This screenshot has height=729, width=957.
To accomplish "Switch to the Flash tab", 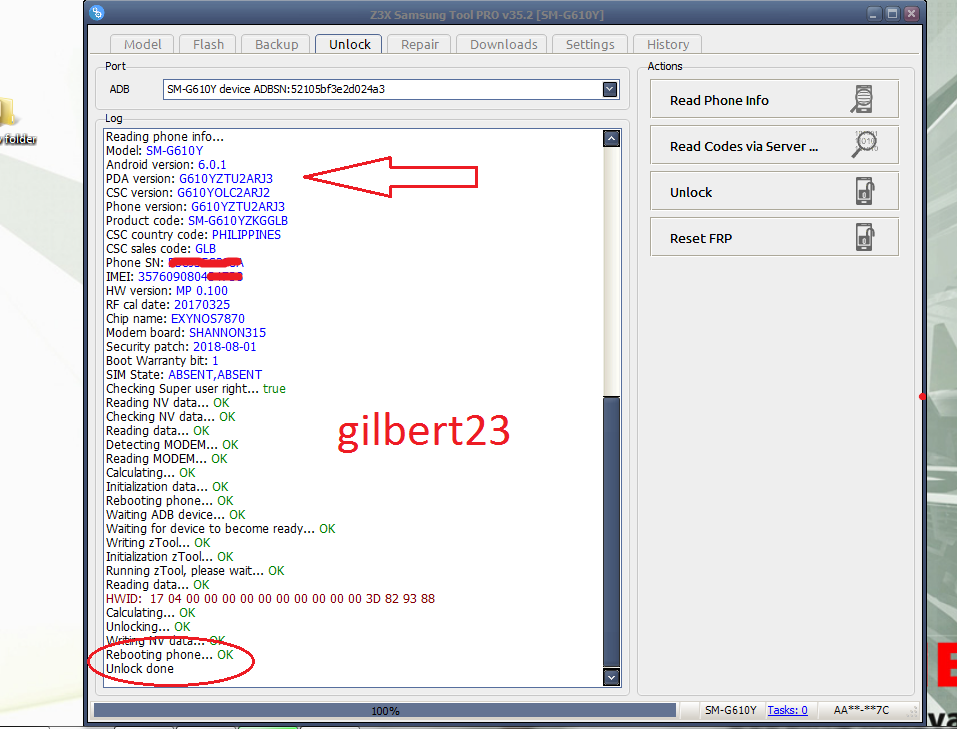I will click(x=208, y=45).
